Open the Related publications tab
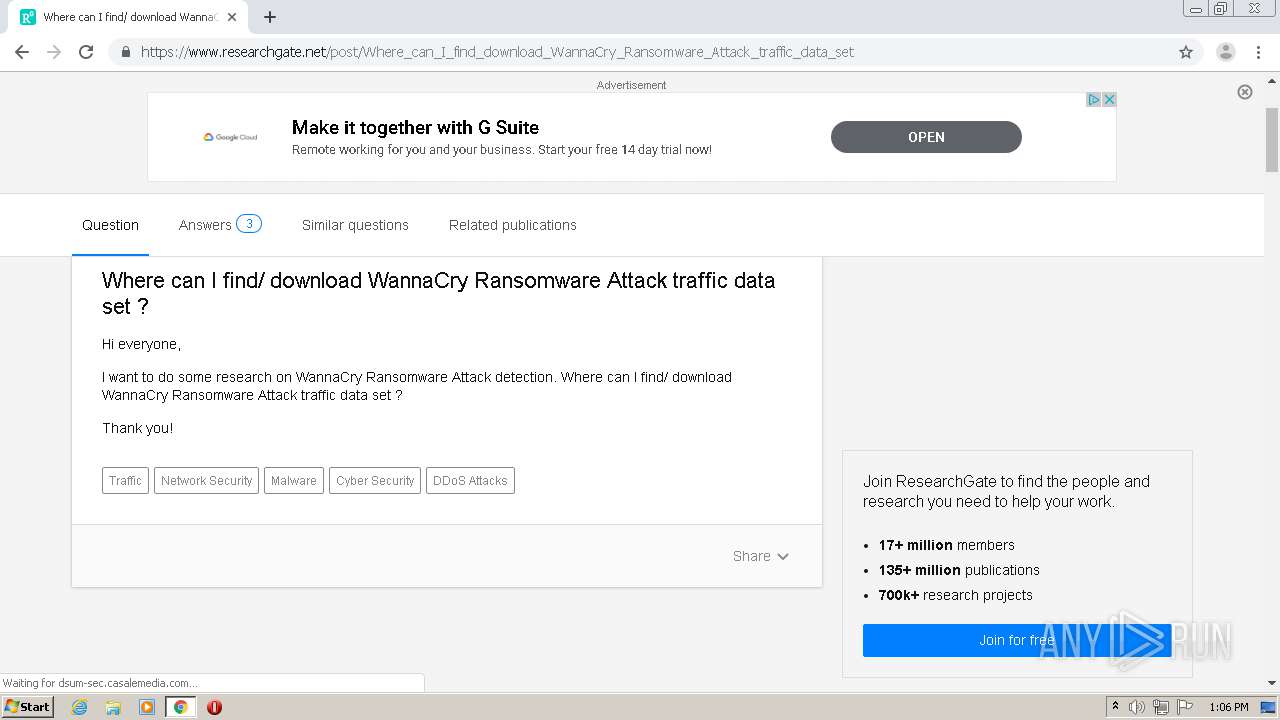The height and width of the screenshot is (720, 1280). [513, 225]
